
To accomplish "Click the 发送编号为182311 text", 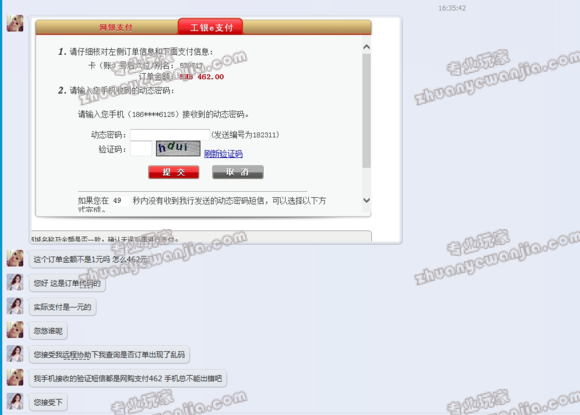I will [245, 135].
